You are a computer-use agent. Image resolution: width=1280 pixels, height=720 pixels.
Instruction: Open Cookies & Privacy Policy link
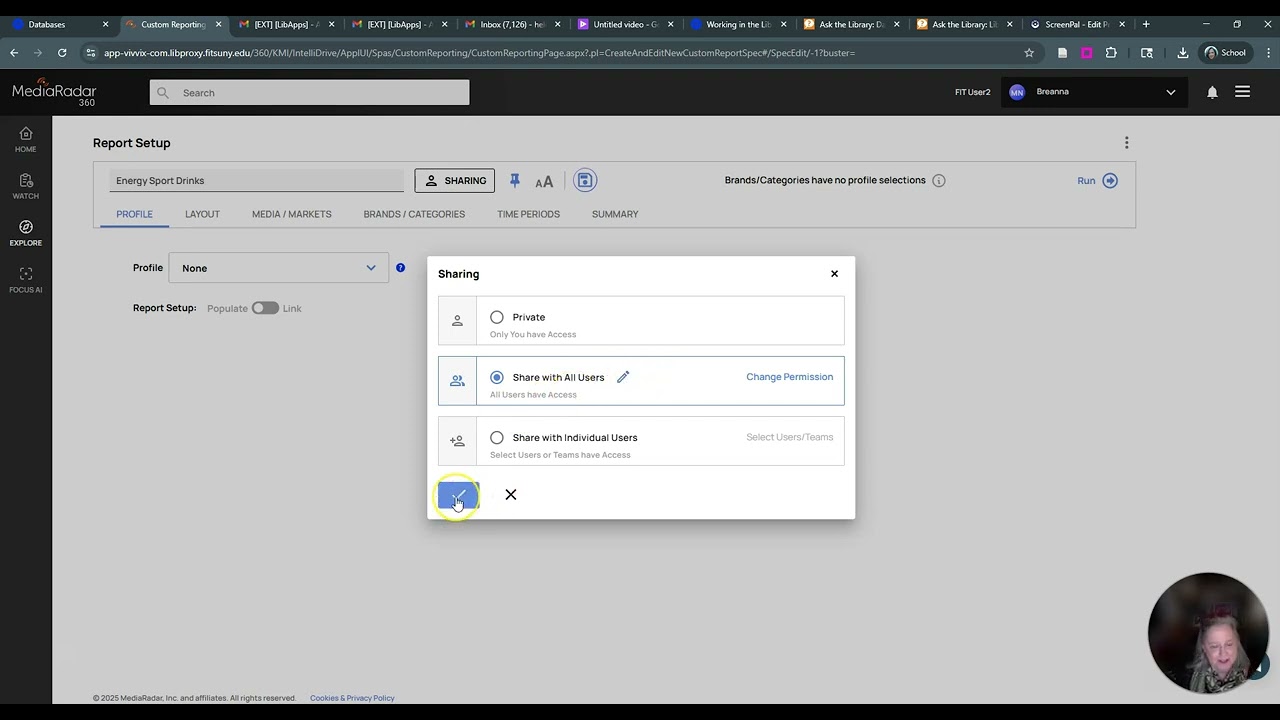coord(352,698)
